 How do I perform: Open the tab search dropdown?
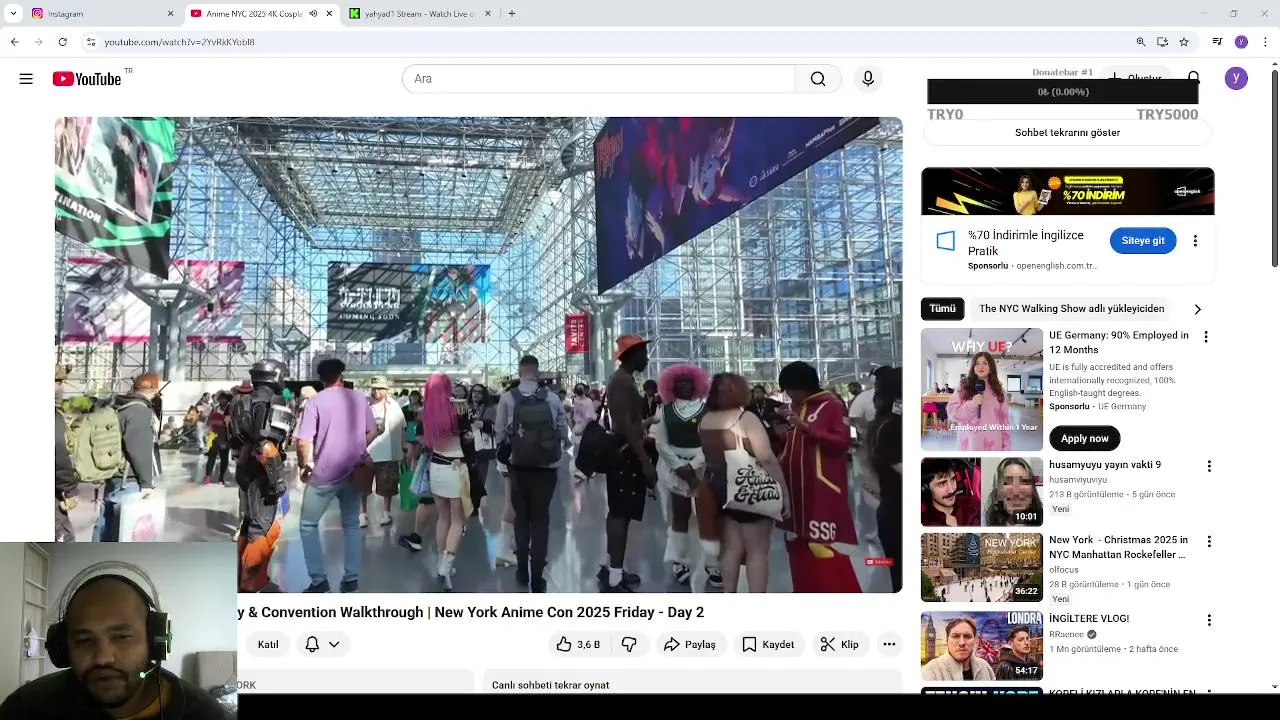click(x=13, y=14)
